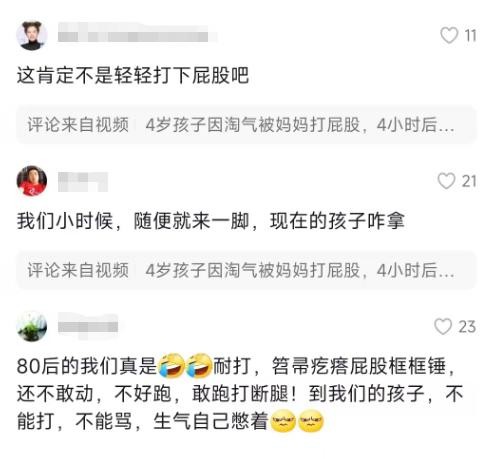Open the third commenter's blurred username
This screenshot has height=459, width=492.
tap(88, 326)
